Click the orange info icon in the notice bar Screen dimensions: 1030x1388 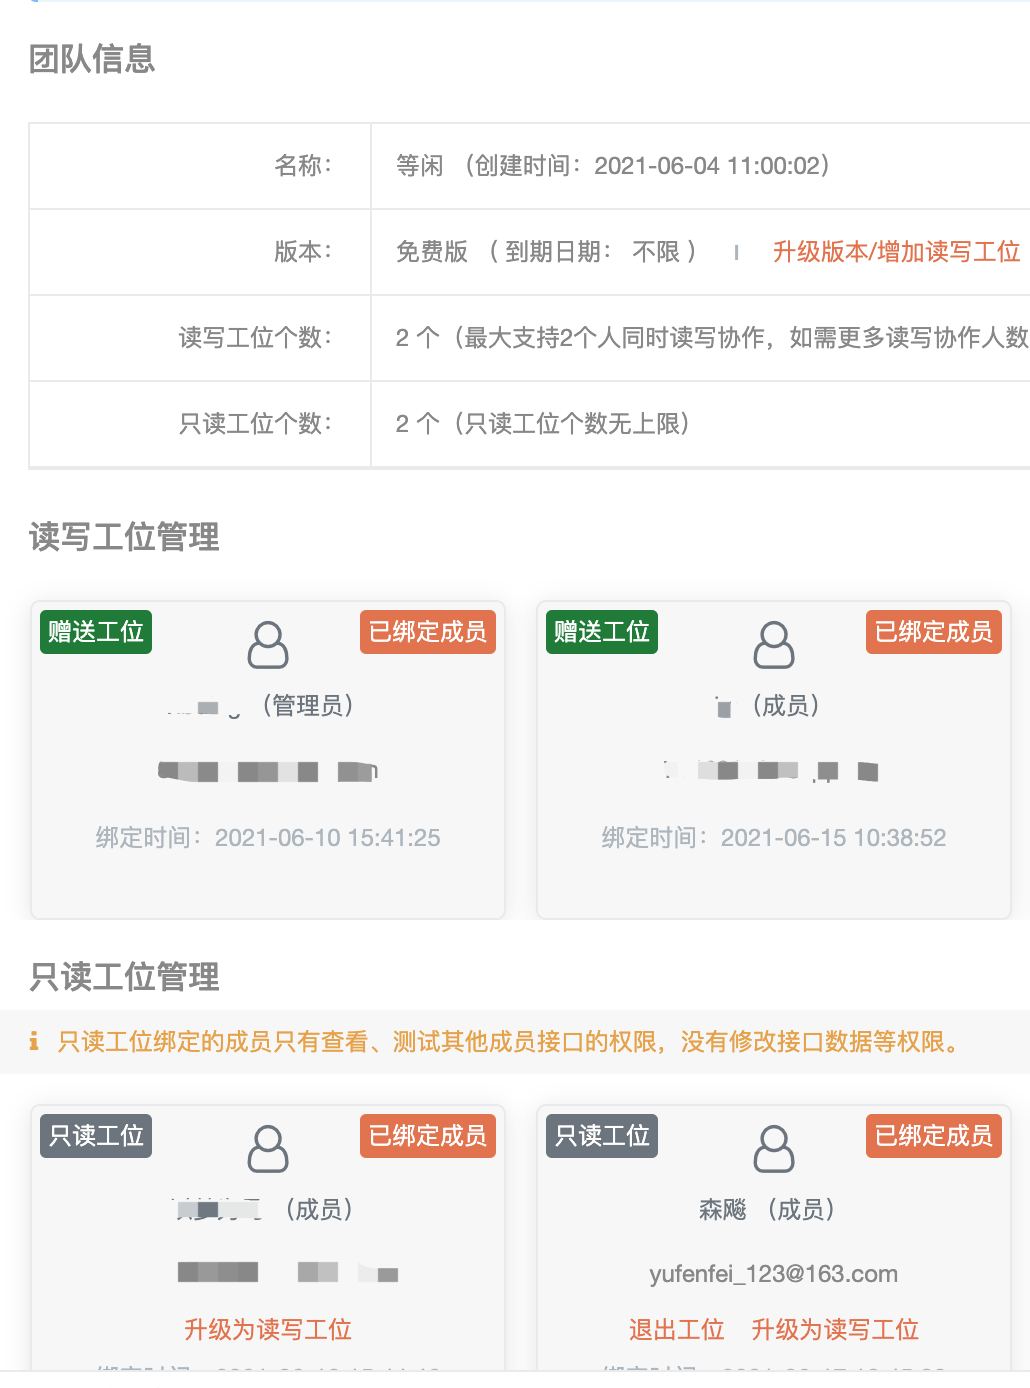34,1041
